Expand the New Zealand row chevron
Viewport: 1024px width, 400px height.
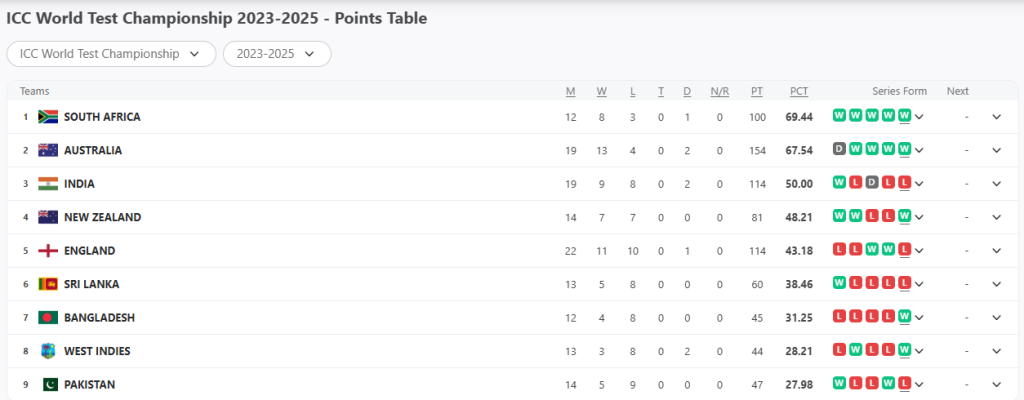click(x=996, y=217)
